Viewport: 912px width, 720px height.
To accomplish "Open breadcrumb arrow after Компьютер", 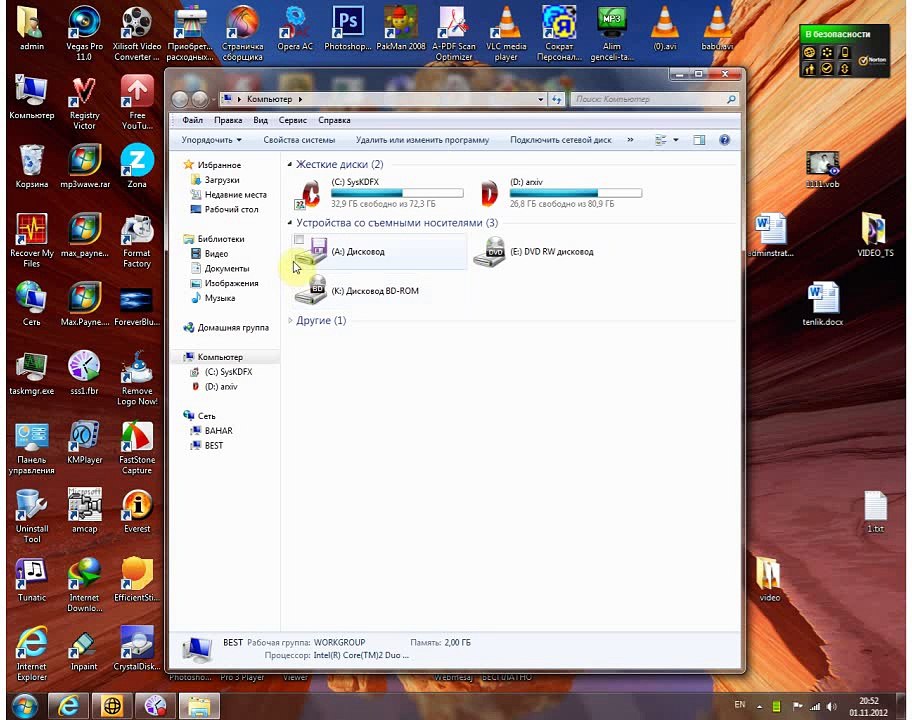I will tap(300, 99).
